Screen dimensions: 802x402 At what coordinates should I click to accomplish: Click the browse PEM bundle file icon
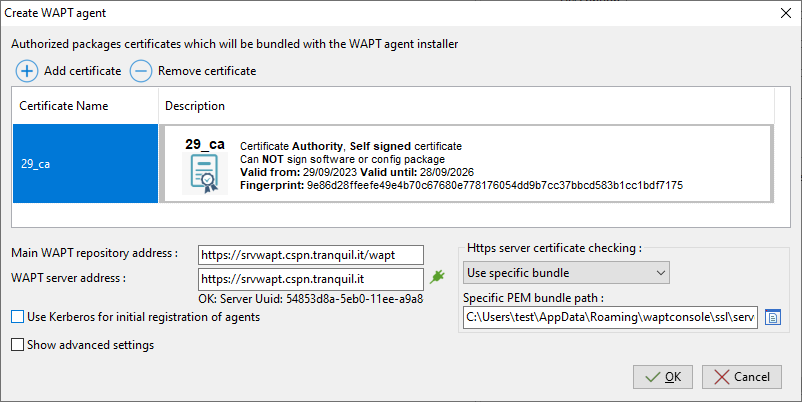(x=772, y=317)
